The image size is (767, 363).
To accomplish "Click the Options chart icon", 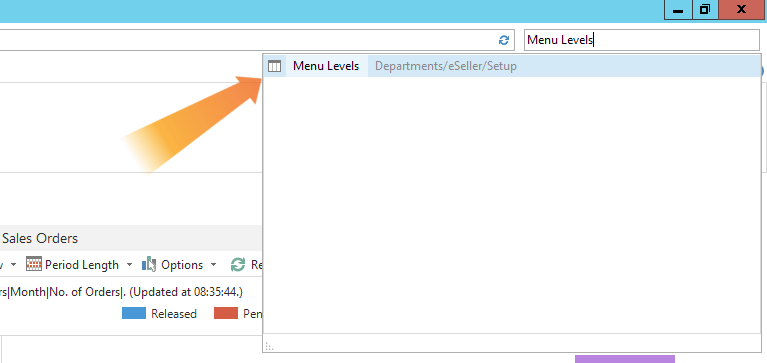I will (x=149, y=264).
